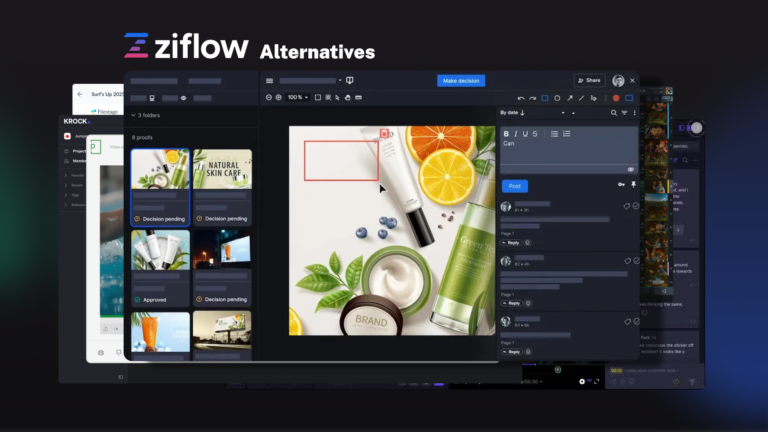Open the small caret dropdown after By date
This screenshot has height=432, width=768.
click(x=563, y=113)
